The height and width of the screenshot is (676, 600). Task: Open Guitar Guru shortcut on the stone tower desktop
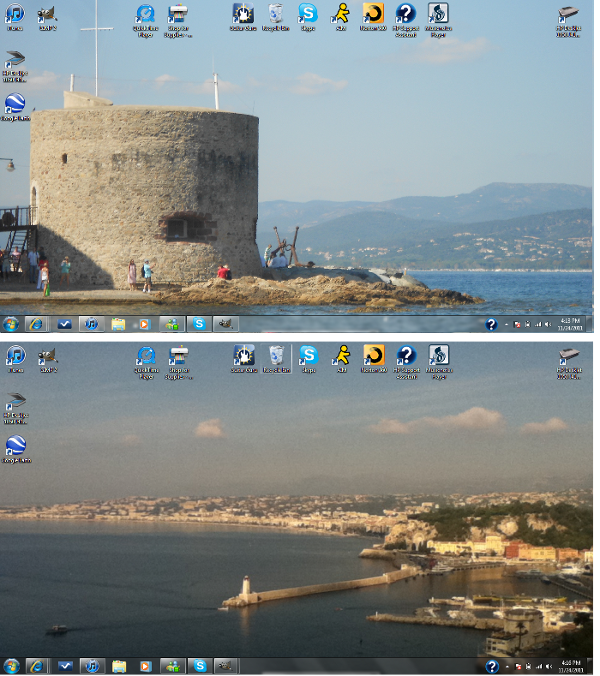(x=243, y=17)
